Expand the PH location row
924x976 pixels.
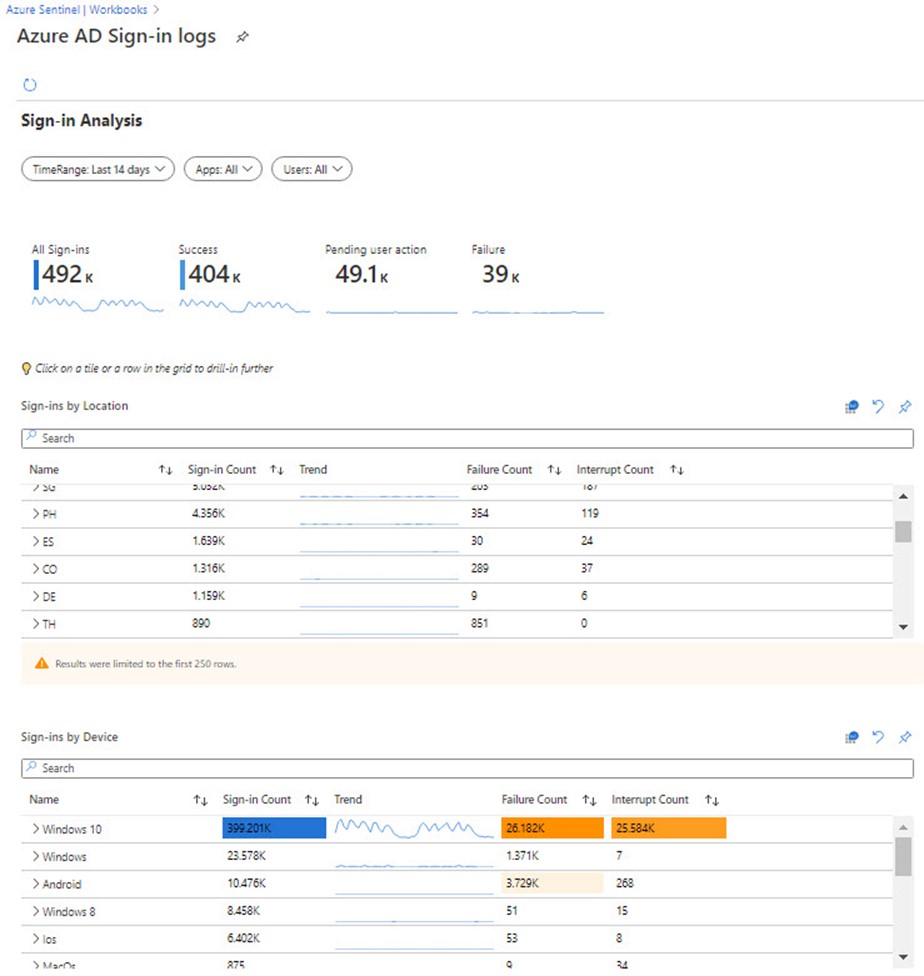point(36,514)
